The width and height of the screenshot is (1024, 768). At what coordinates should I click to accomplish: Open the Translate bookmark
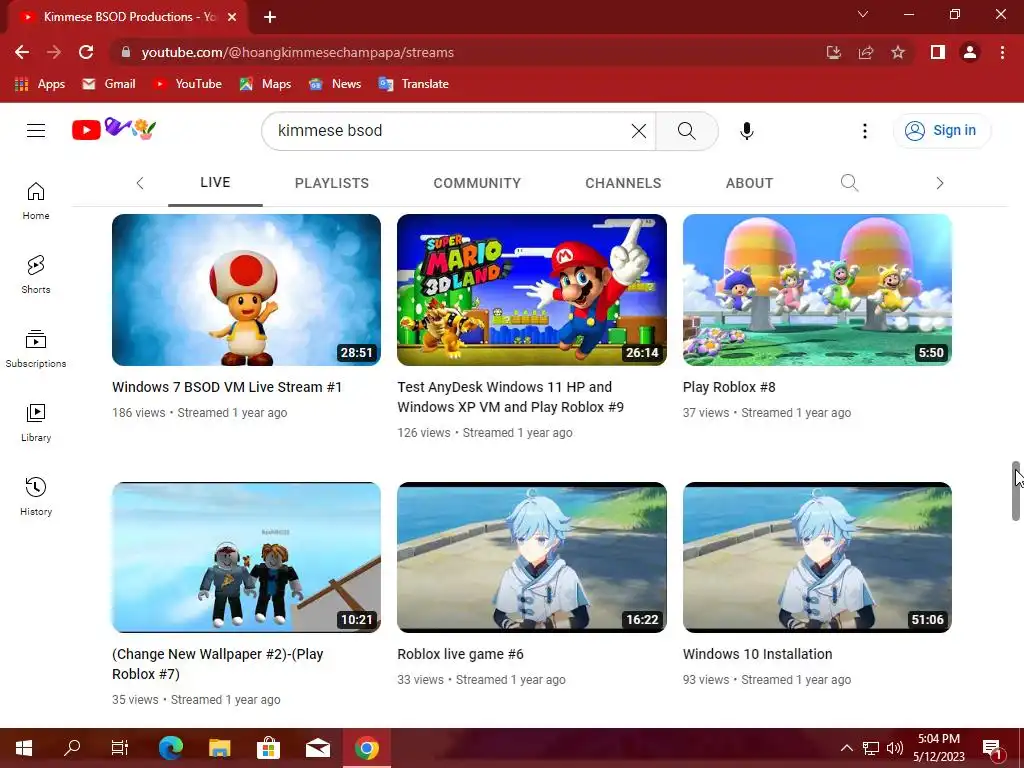click(413, 84)
